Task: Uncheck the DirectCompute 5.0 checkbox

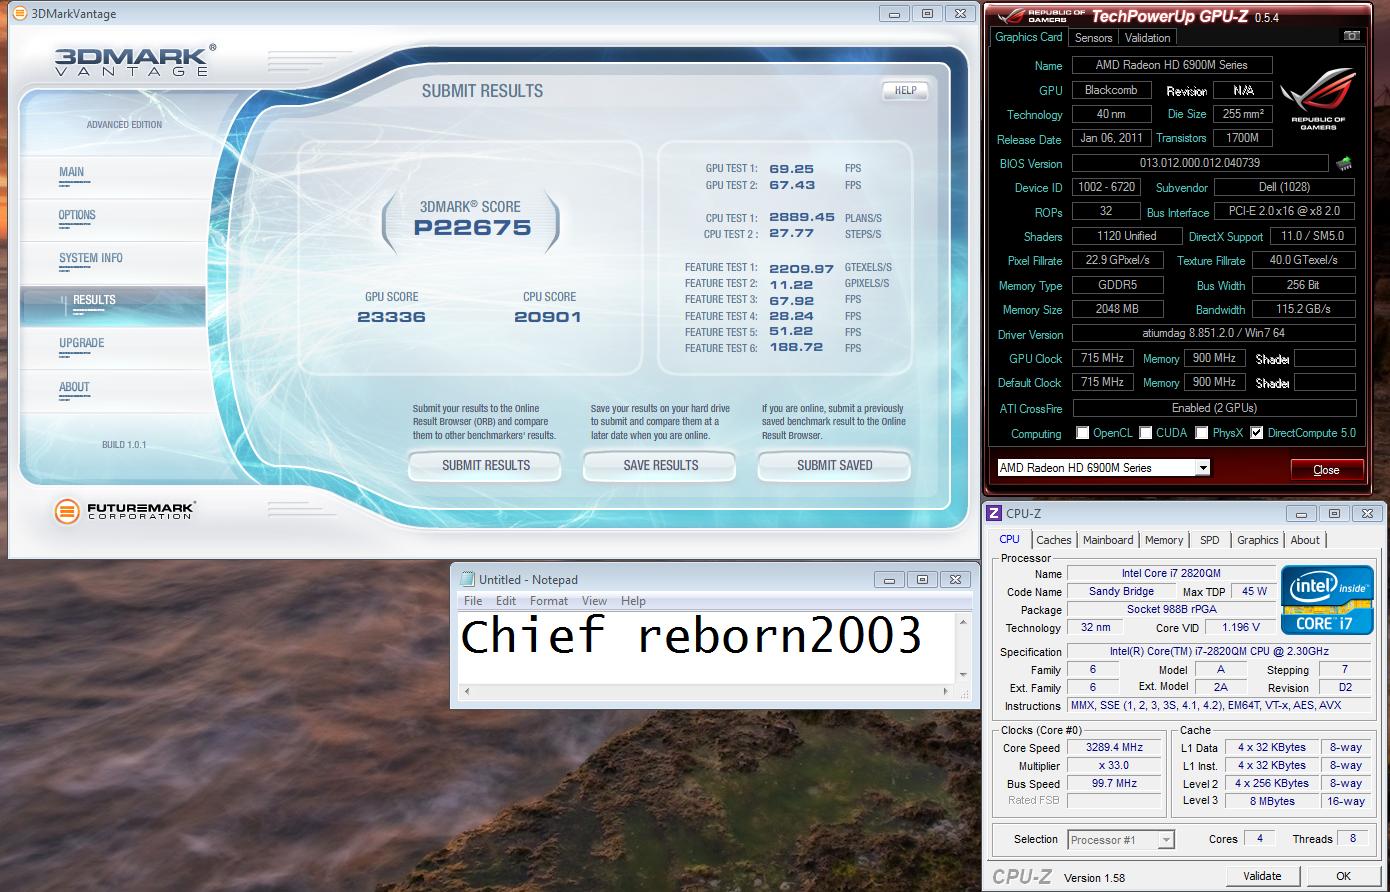Action: (x=1257, y=433)
